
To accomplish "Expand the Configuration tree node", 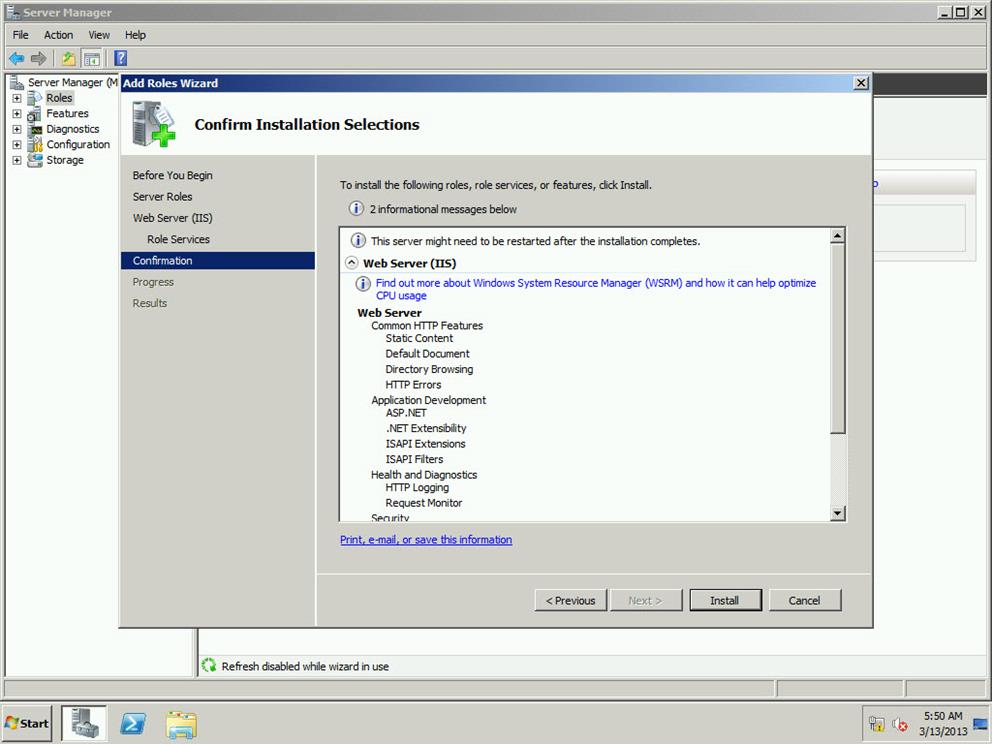I will tap(17, 145).
